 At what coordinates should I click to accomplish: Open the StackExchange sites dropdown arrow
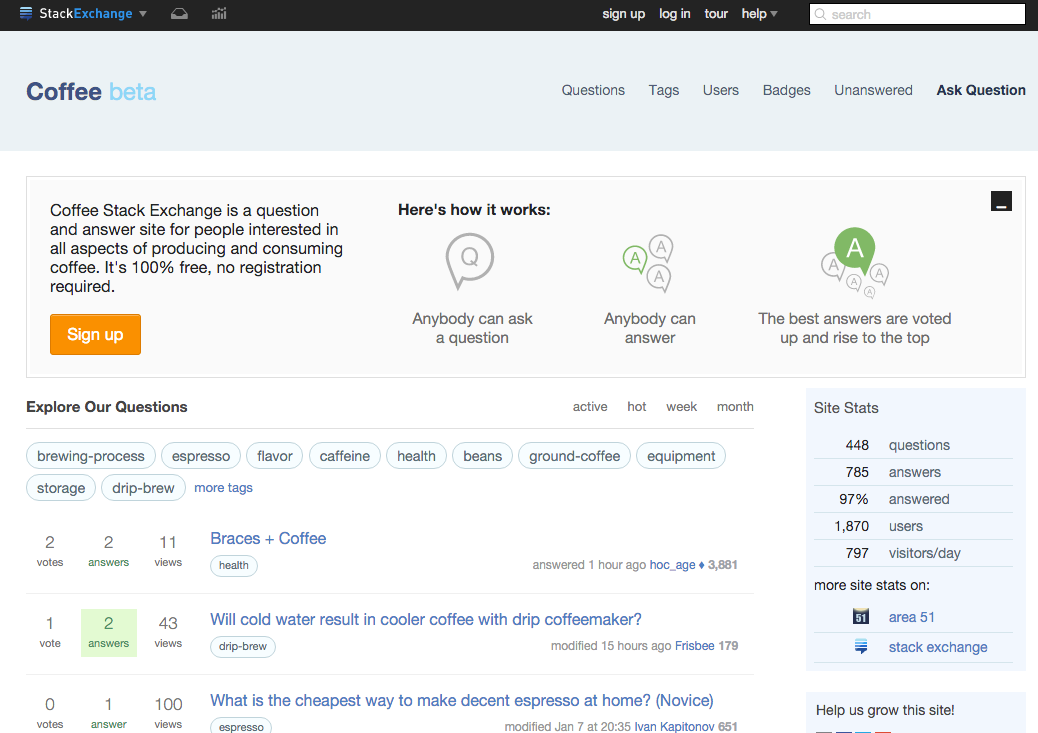click(142, 14)
